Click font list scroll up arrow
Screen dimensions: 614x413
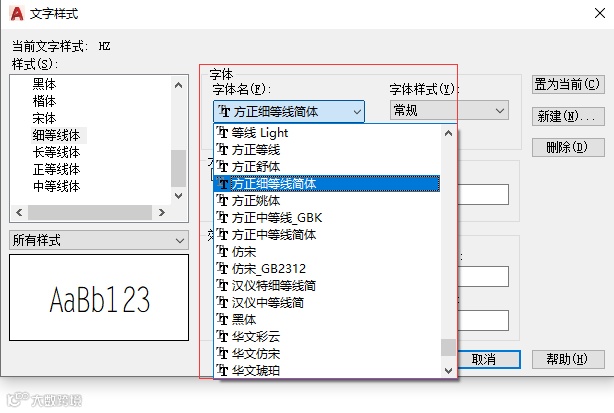coord(449,133)
